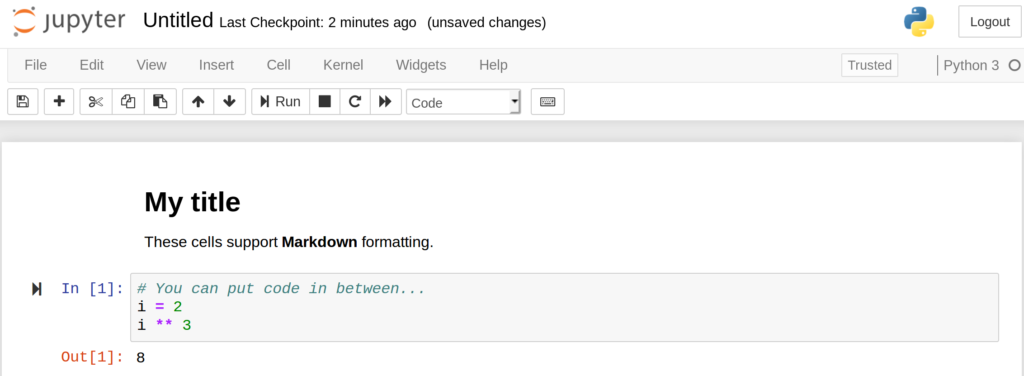
Task: Run this cell using the gutter play icon
Action: 37,289
